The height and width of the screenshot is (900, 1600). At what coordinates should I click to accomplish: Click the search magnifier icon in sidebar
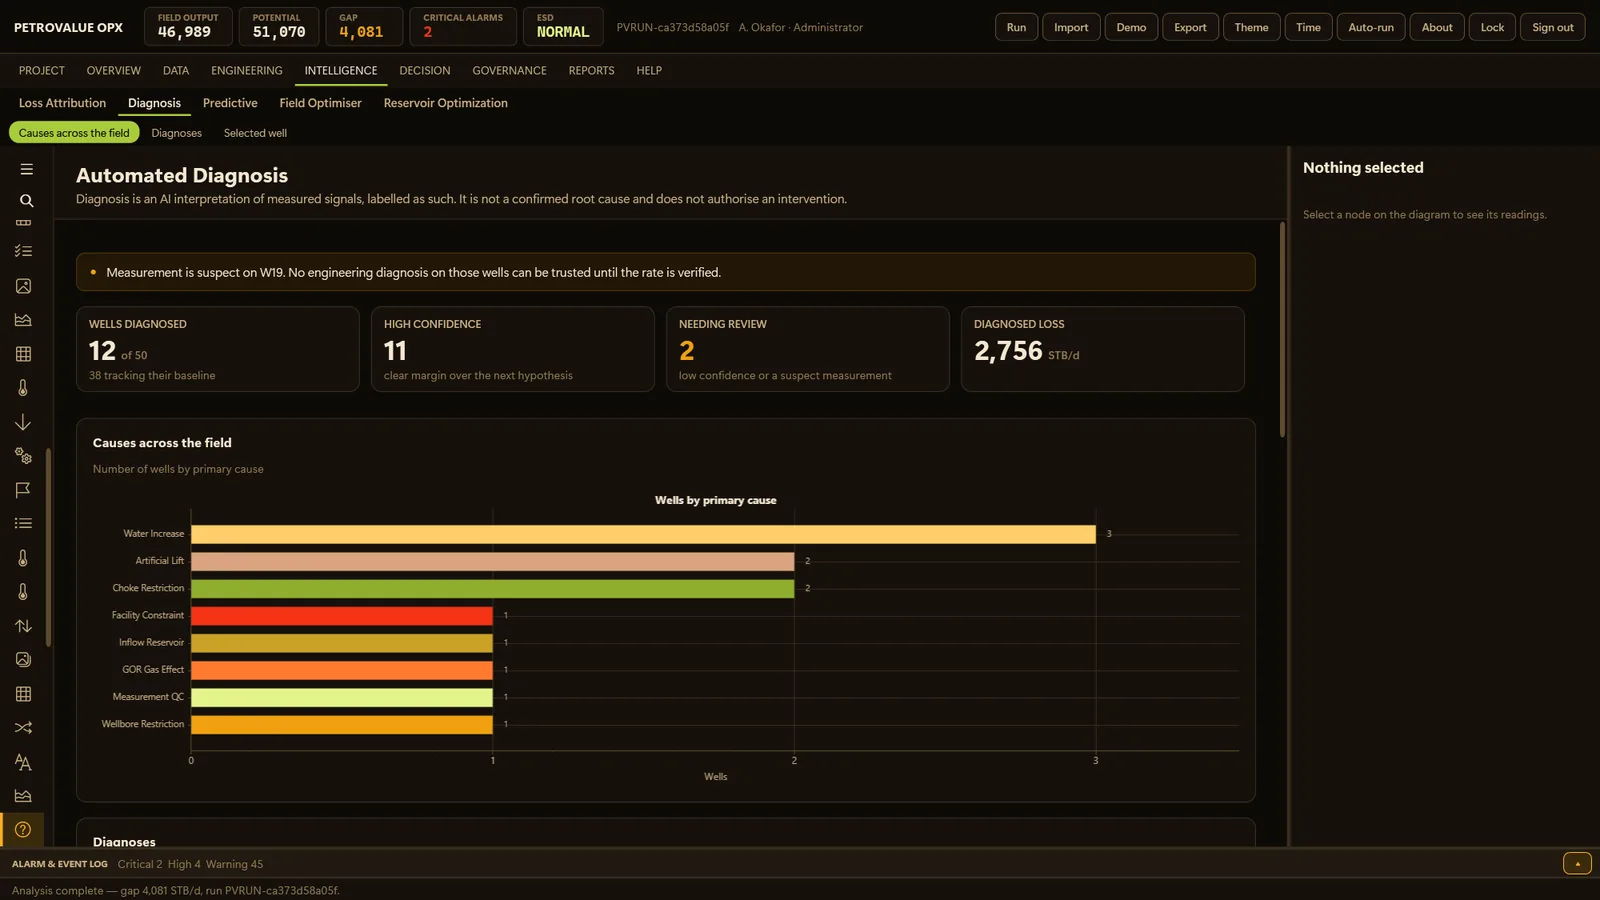26,201
